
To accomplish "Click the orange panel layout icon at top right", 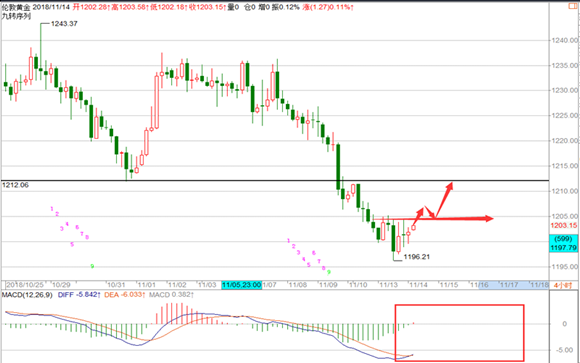I will (x=573, y=6).
